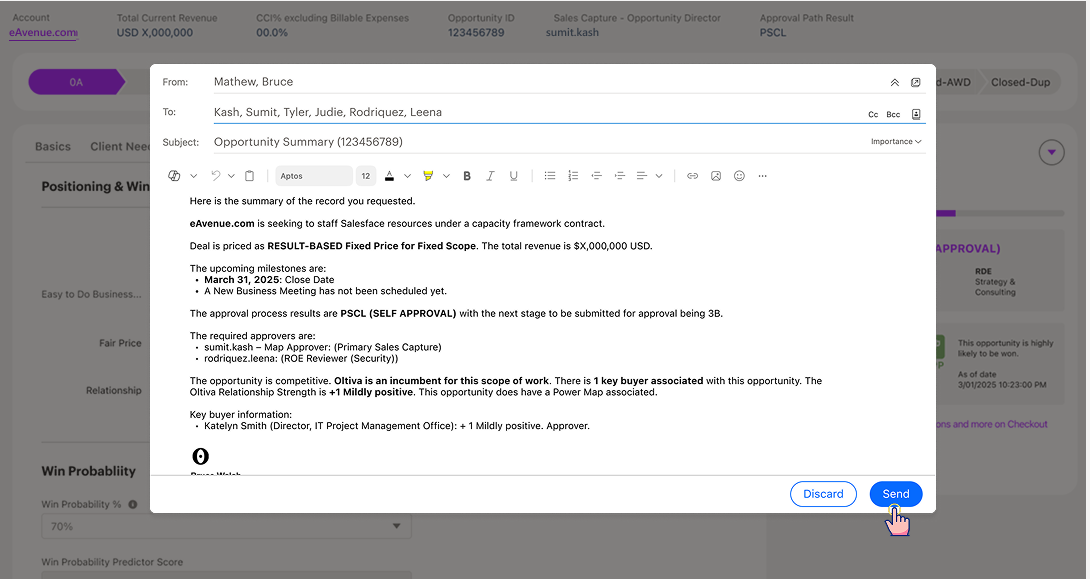Viewport: 1090px width, 580px height.
Task: Open the address book icon
Action: point(916,114)
